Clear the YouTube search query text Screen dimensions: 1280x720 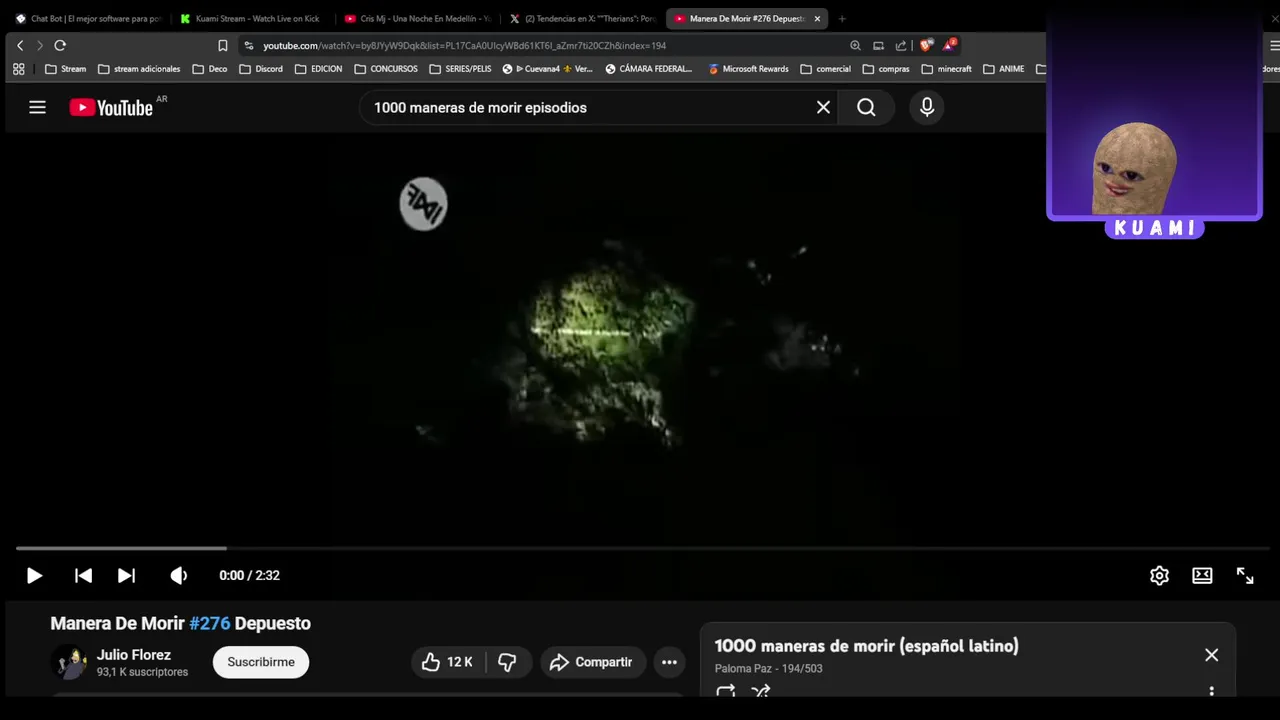(x=823, y=107)
